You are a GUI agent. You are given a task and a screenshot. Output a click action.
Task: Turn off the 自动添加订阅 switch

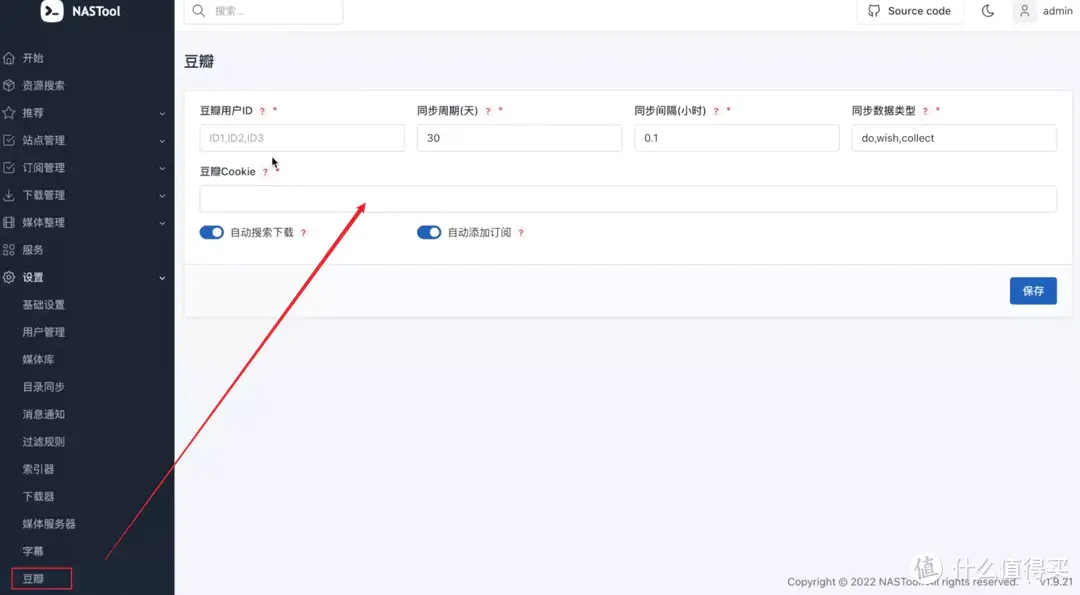(429, 232)
